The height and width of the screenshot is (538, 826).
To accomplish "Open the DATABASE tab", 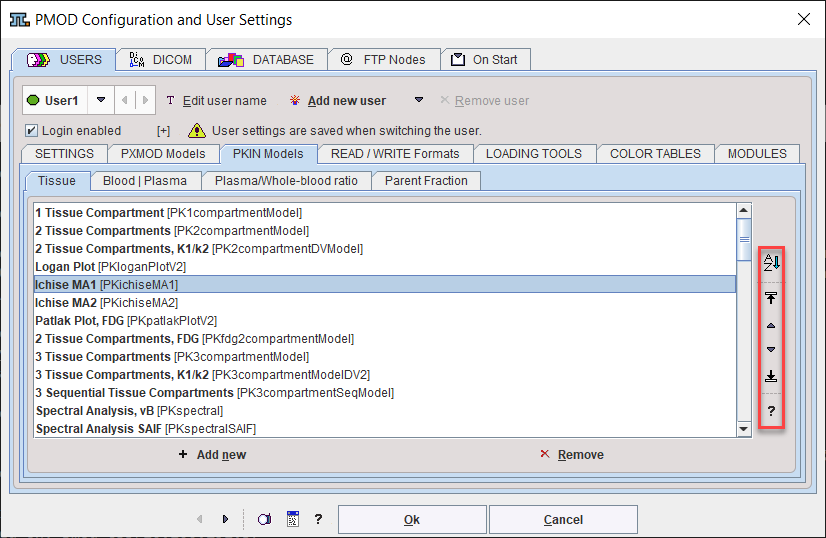I will 267,60.
